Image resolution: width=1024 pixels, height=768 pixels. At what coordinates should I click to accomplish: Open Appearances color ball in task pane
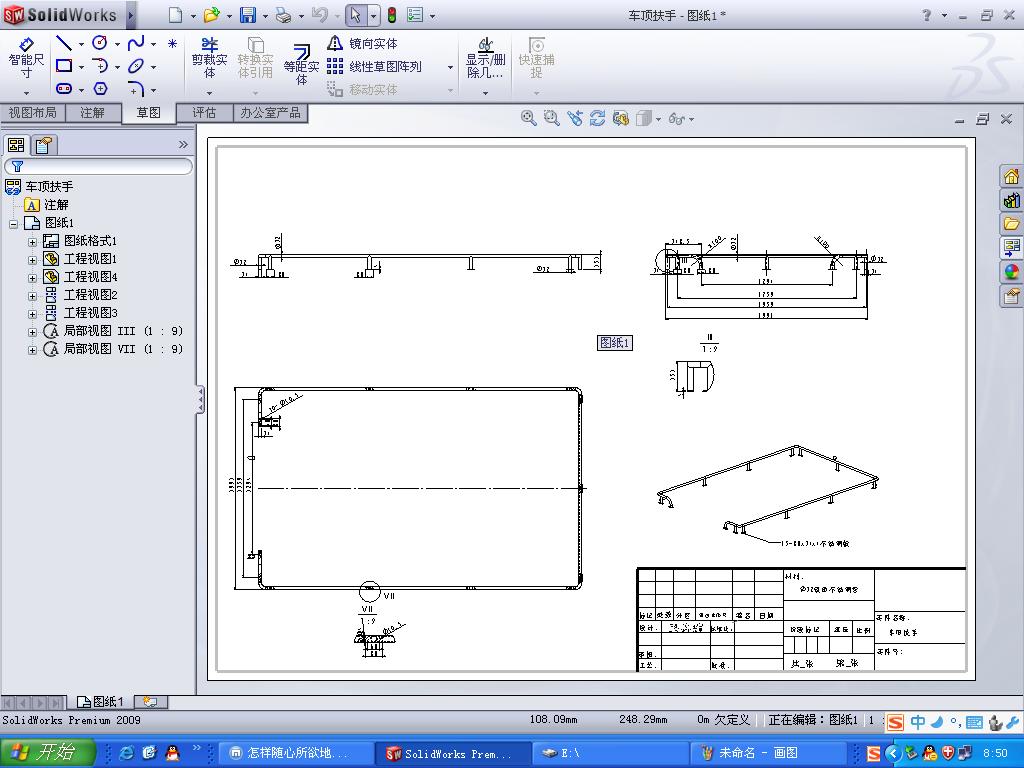tap(1011, 272)
